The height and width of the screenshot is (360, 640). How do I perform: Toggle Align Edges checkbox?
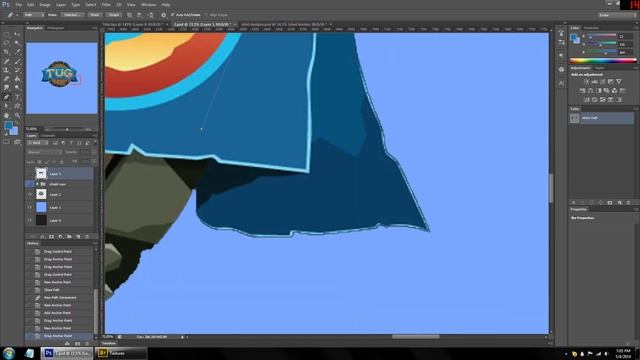(x=207, y=15)
